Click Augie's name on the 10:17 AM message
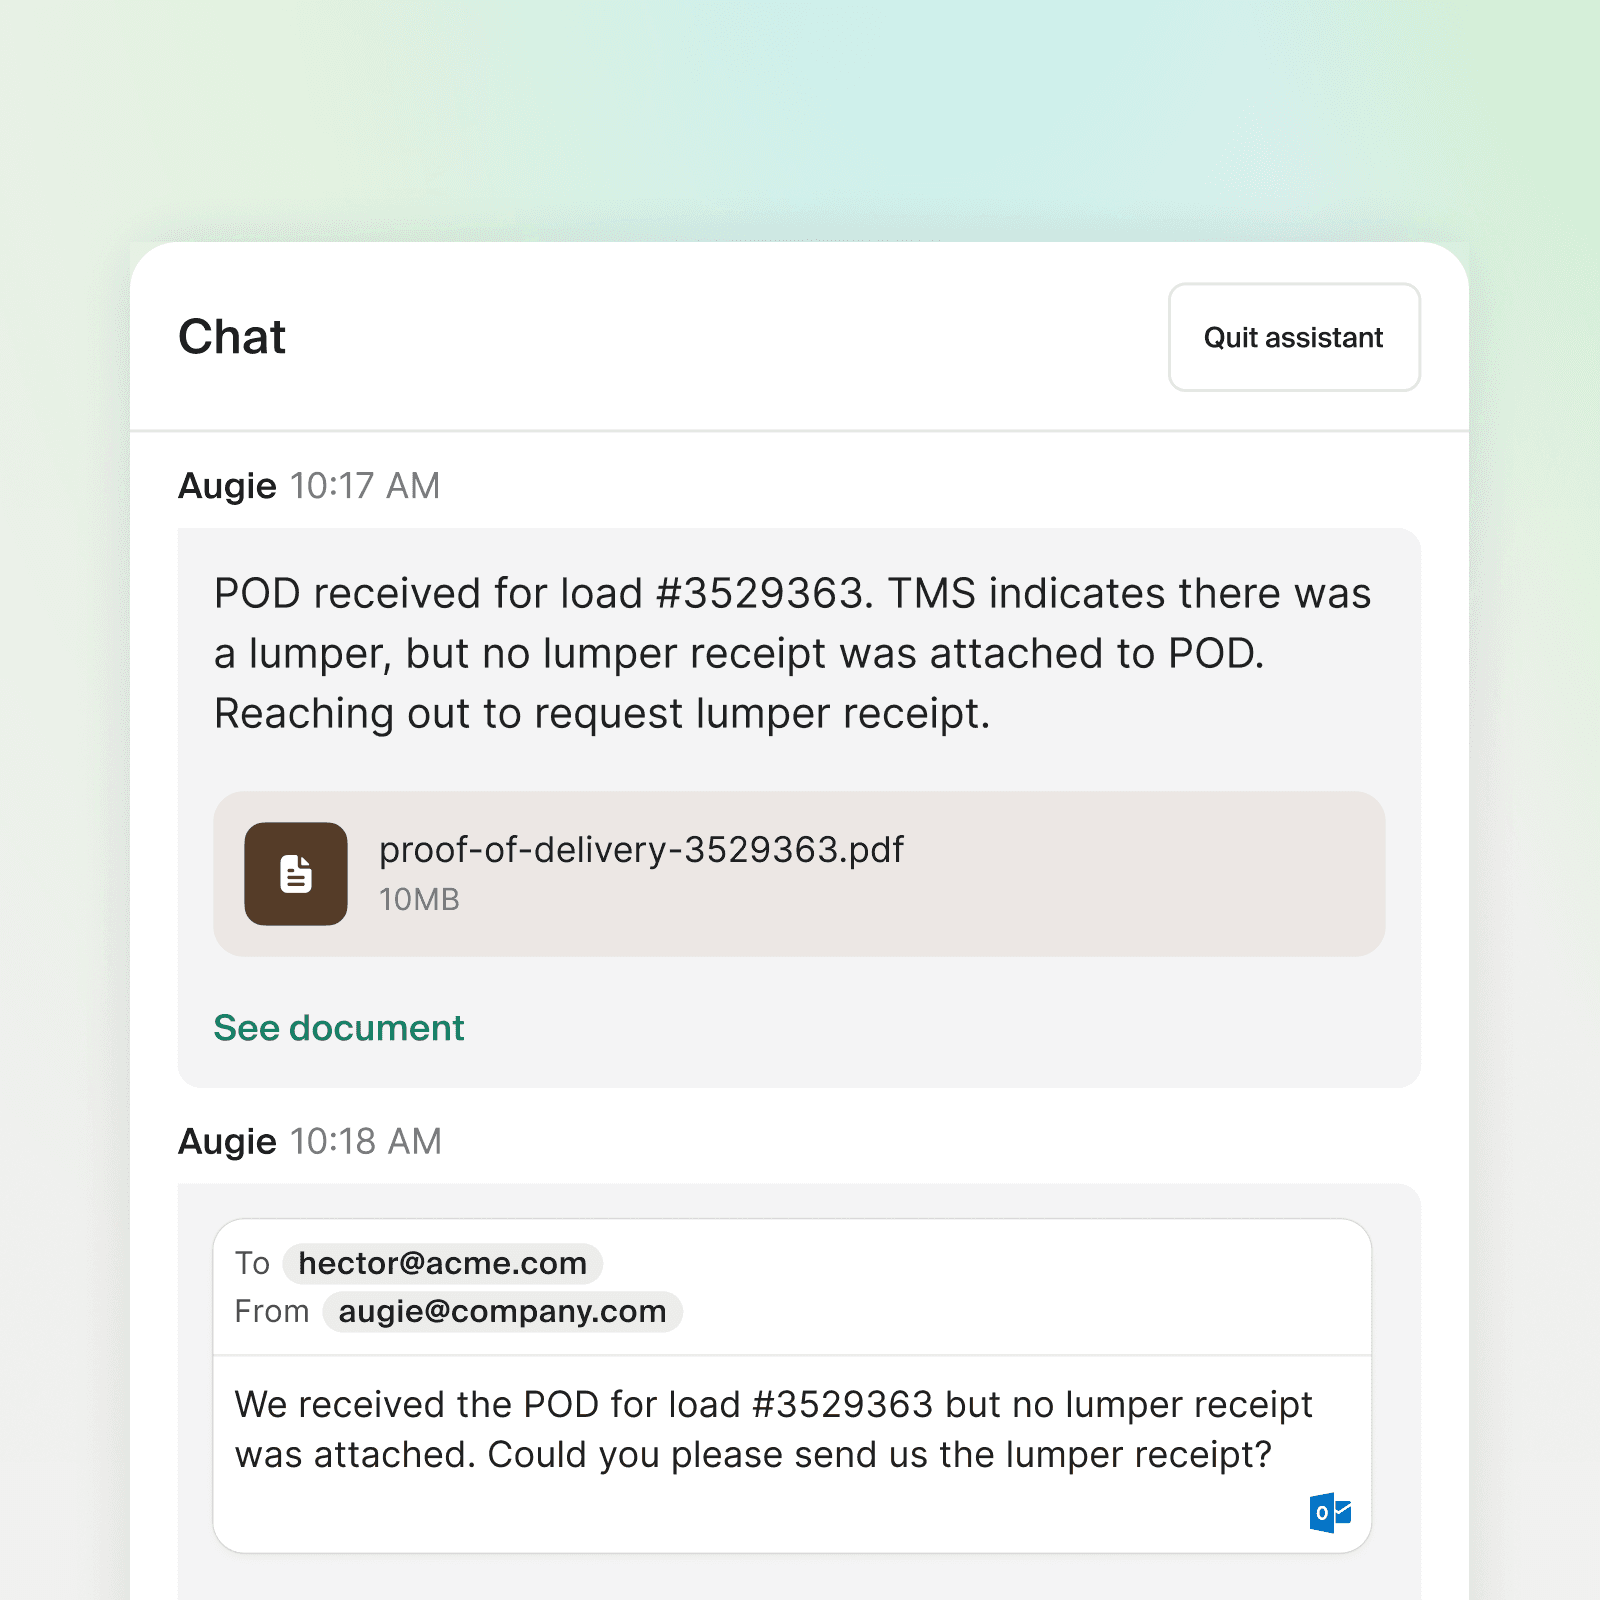Screen dimensions: 1600x1600 (x=227, y=486)
